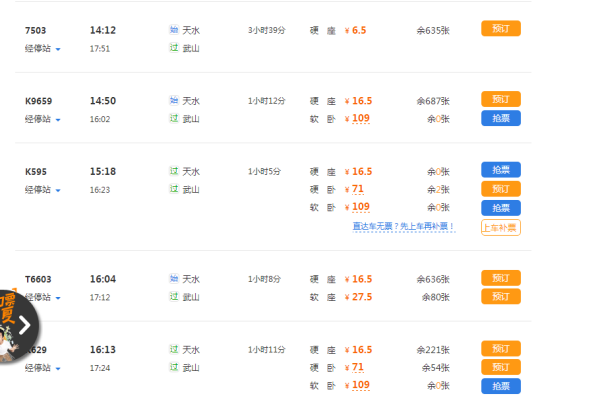
Task: Click the 过 pass-through icon for K595 天水
Action: pos(174,171)
